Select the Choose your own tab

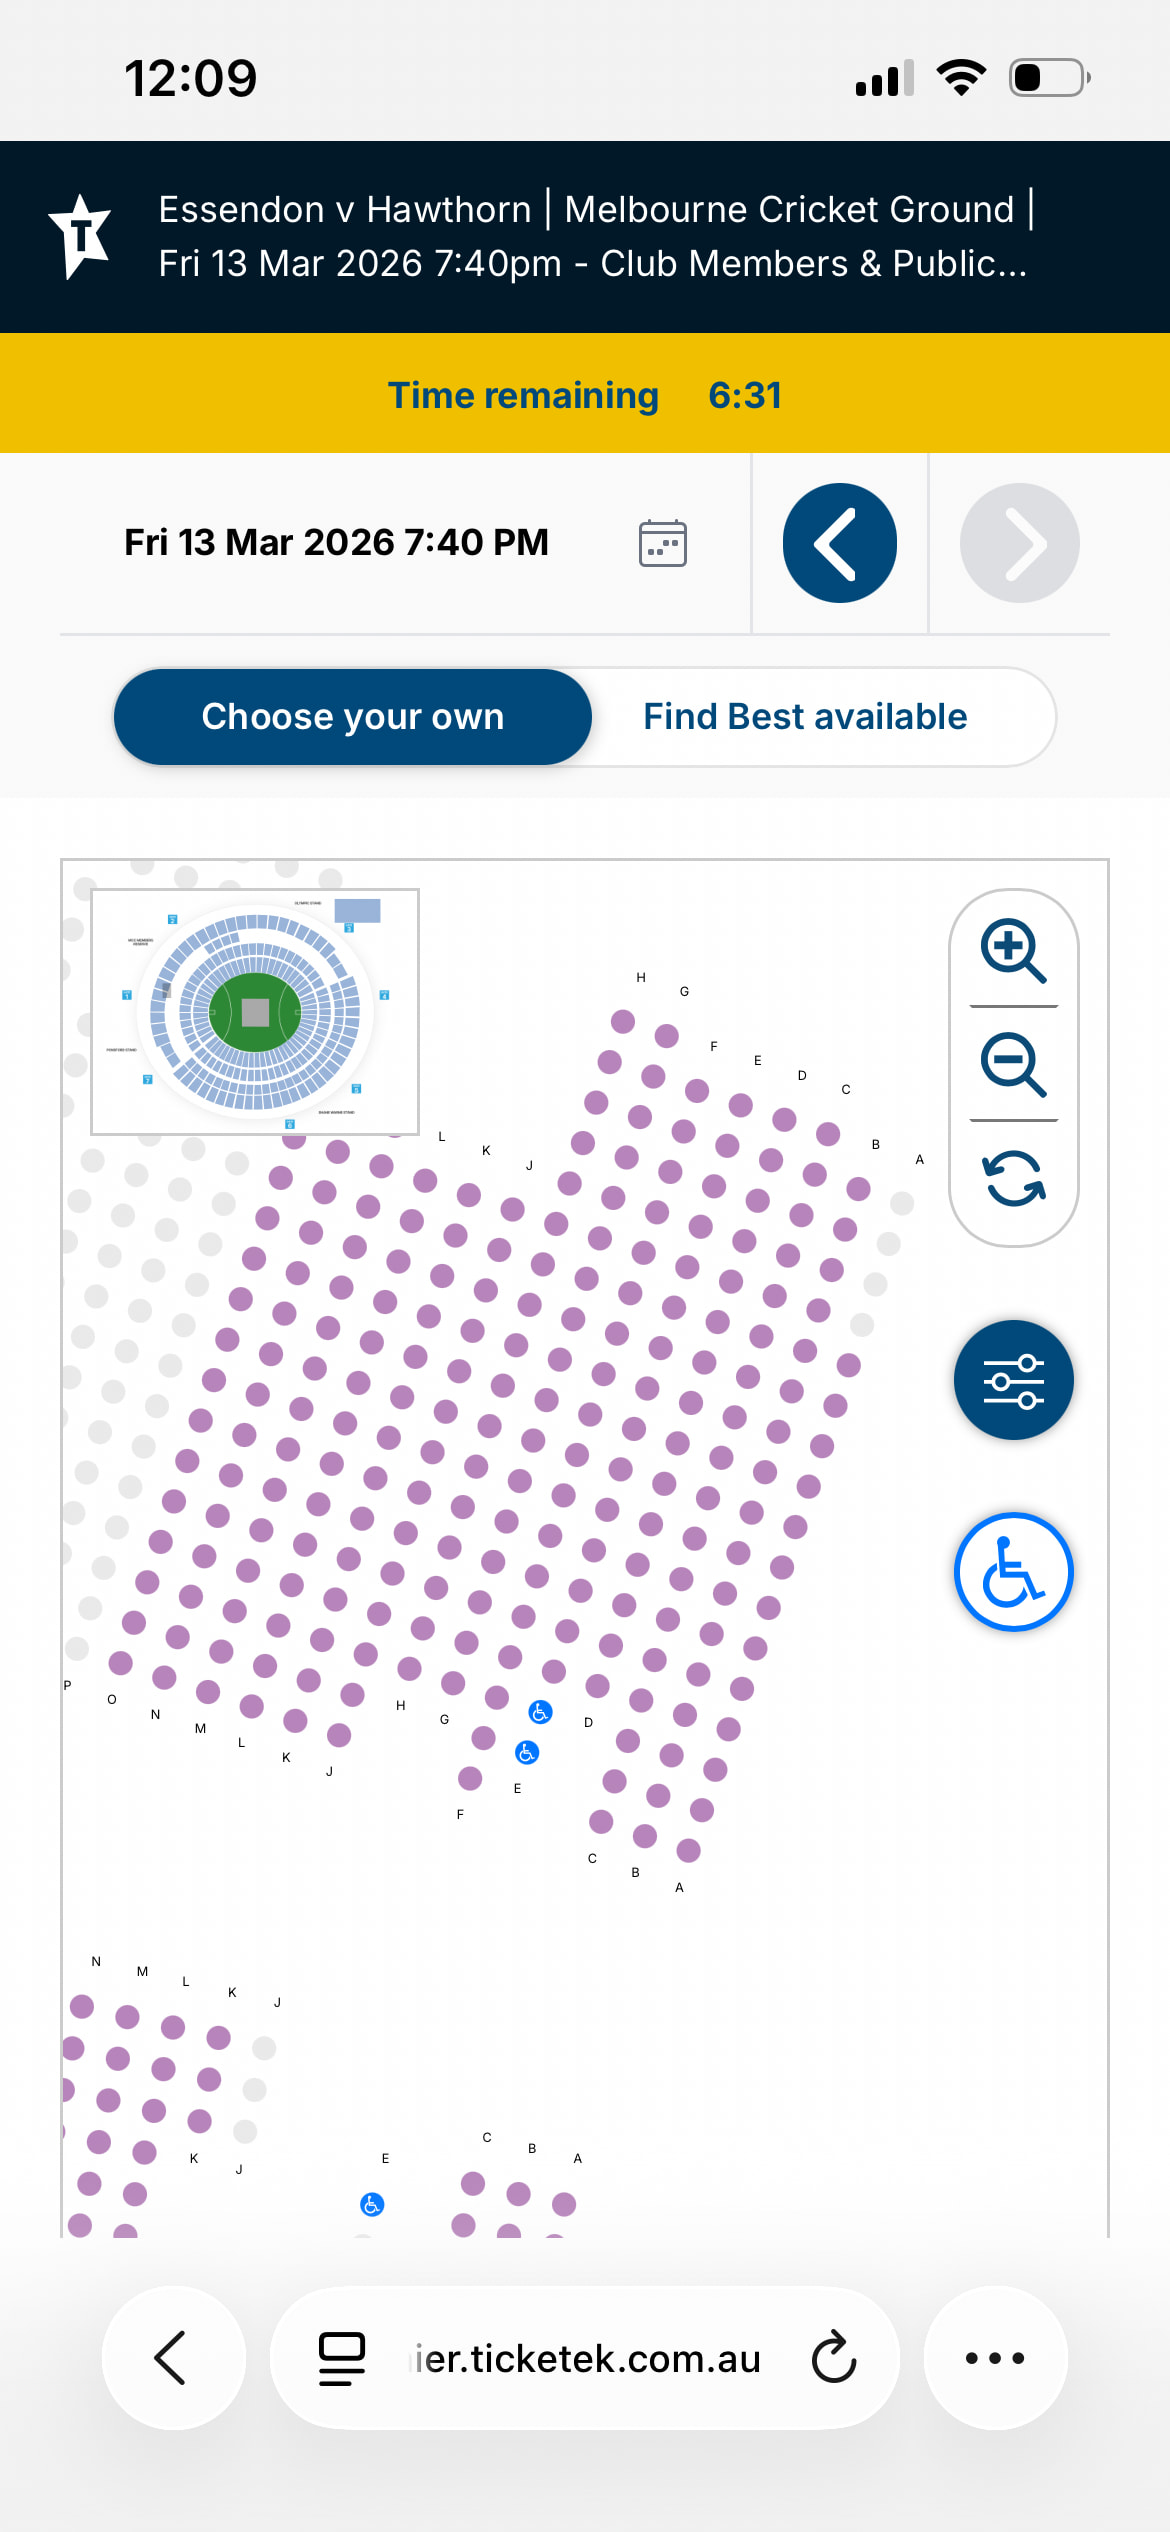pos(352,717)
